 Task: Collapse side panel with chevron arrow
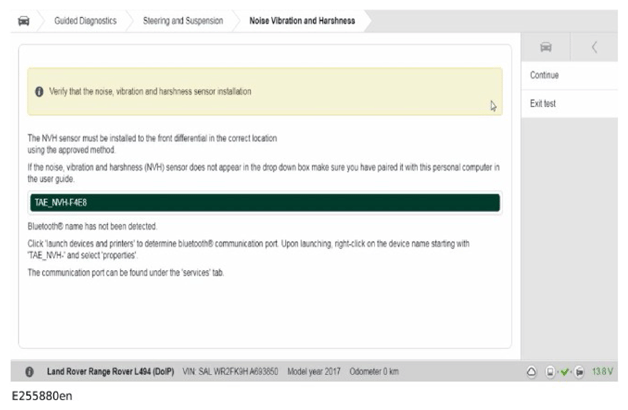[x=594, y=47]
